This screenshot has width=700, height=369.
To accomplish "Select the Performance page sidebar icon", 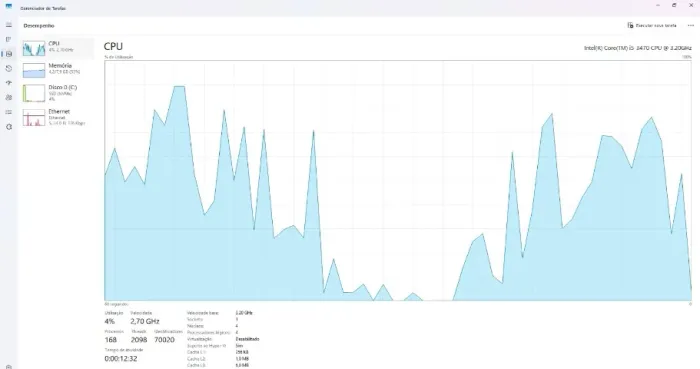I will [x=8, y=54].
